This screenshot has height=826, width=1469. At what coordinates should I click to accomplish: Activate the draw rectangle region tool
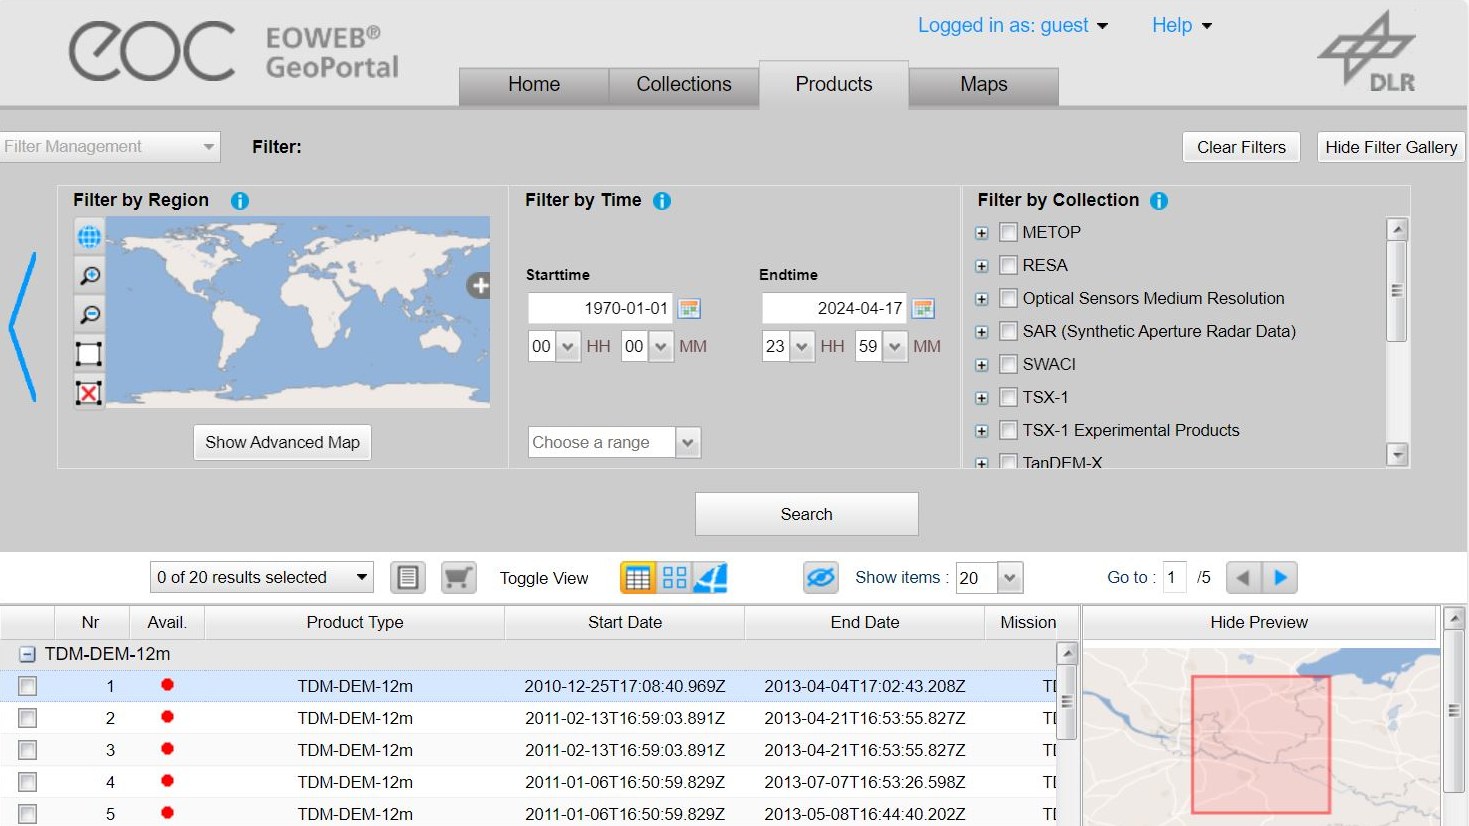89,353
